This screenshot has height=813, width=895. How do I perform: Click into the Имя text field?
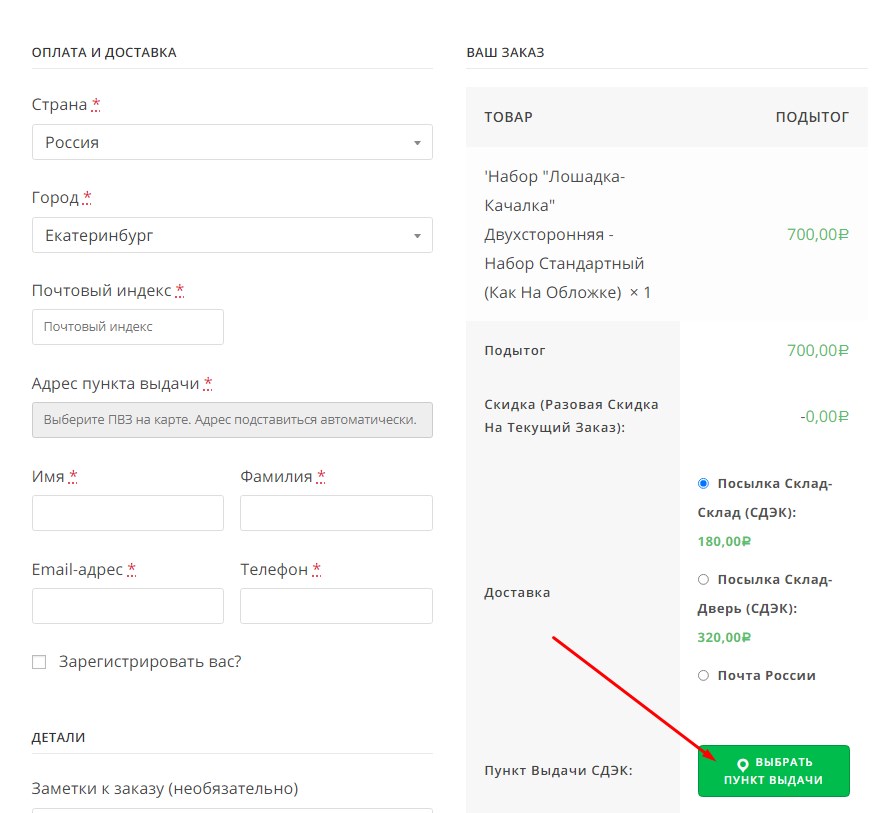128,513
